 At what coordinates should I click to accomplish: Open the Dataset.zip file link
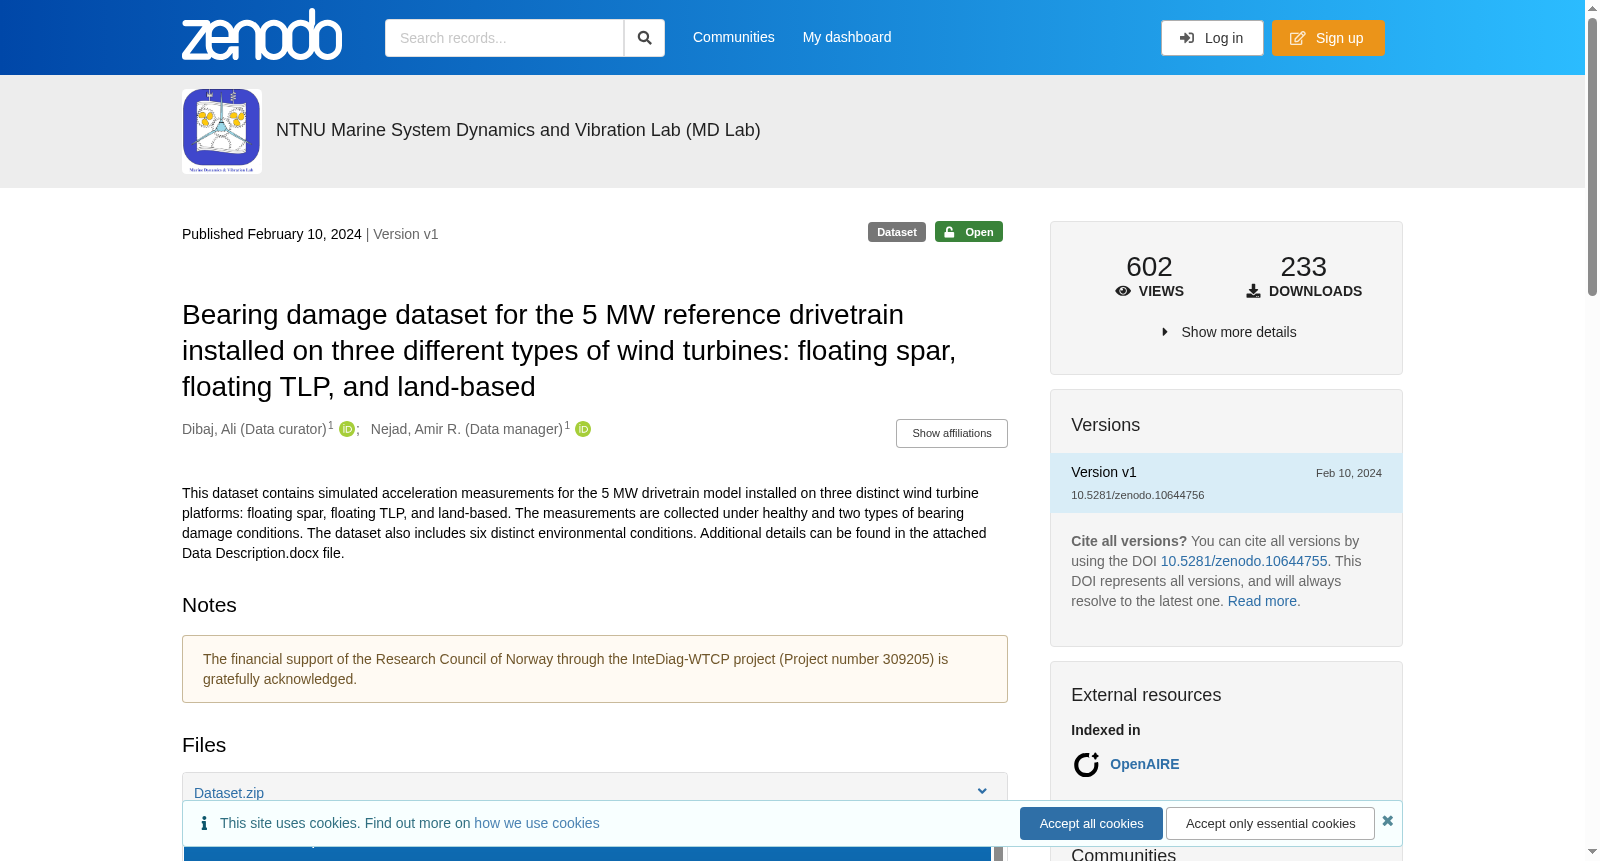pyautogui.click(x=229, y=793)
